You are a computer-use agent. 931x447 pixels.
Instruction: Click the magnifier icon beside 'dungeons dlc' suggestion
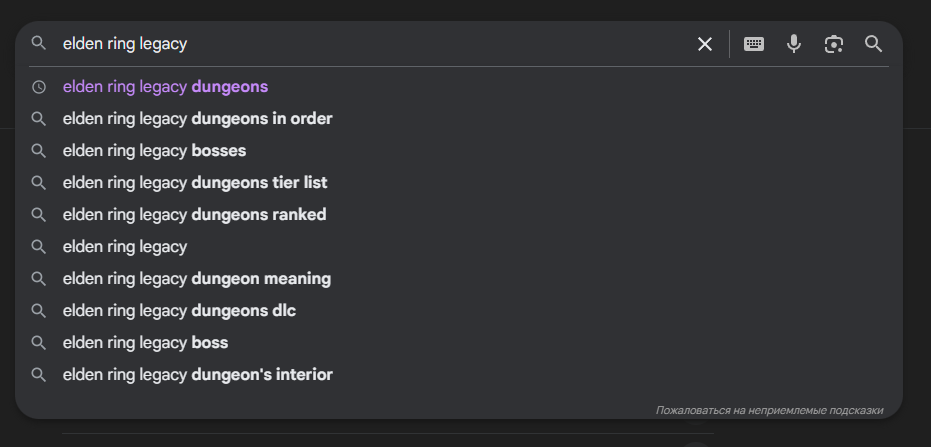point(39,310)
